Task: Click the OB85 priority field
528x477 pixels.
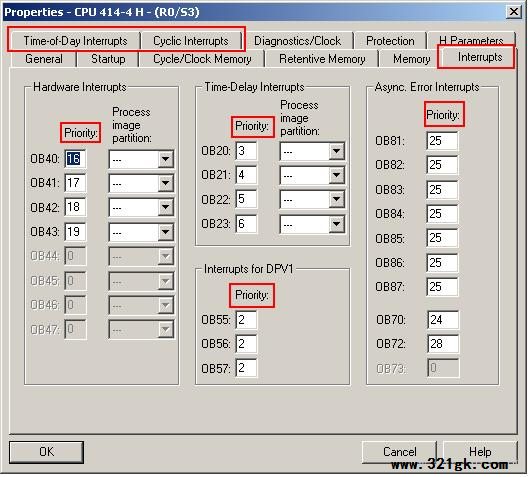Action: click(442, 238)
